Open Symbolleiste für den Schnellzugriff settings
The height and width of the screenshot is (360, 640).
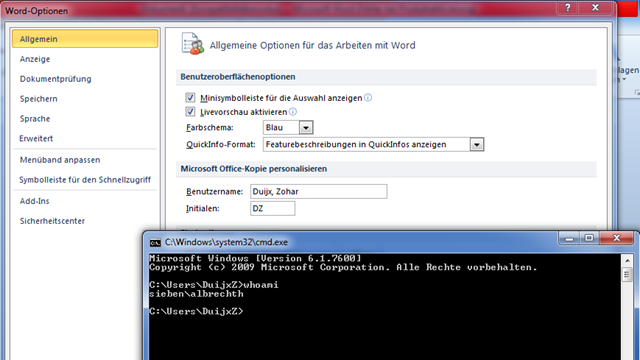pos(85,180)
